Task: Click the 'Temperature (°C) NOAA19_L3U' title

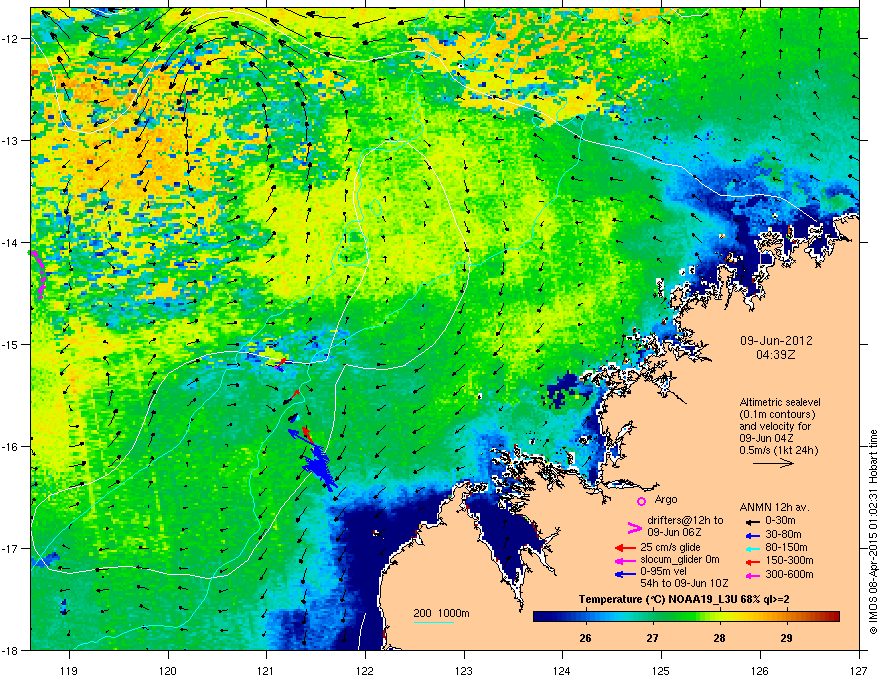Action: coord(658,599)
